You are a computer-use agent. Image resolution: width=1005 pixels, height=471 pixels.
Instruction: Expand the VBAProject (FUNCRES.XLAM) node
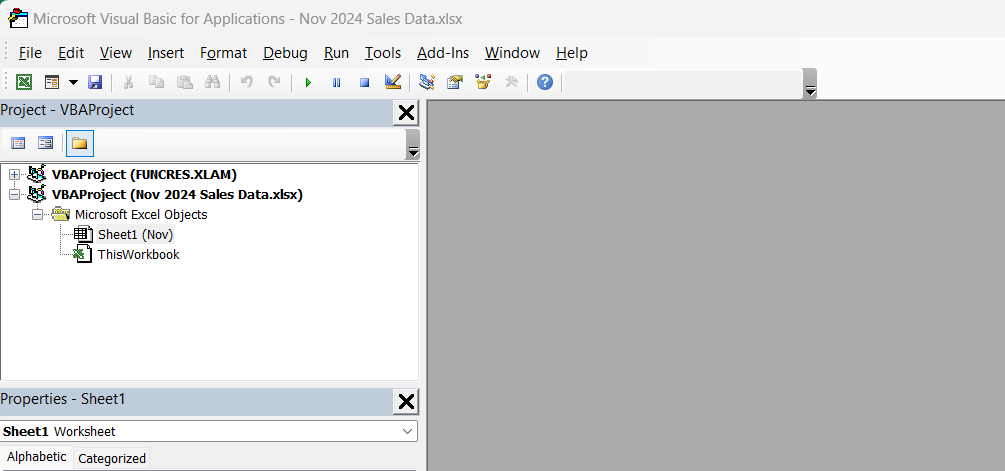click(15, 174)
